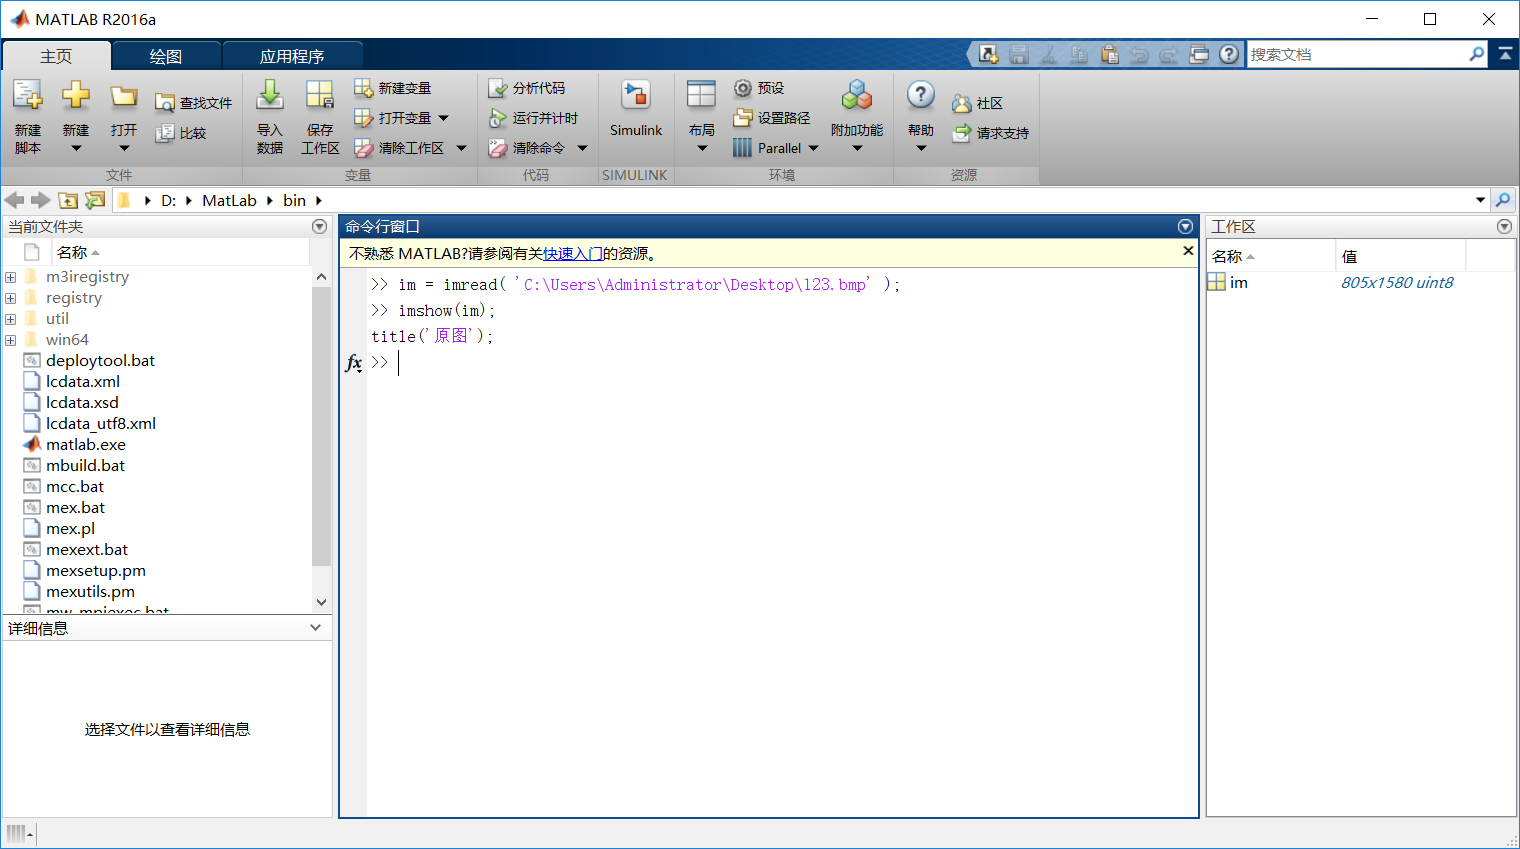This screenshot has height=849, width=1520.
Task: Open the Open Variable (打开变量) dropdown
Action: tap(444, 118)
